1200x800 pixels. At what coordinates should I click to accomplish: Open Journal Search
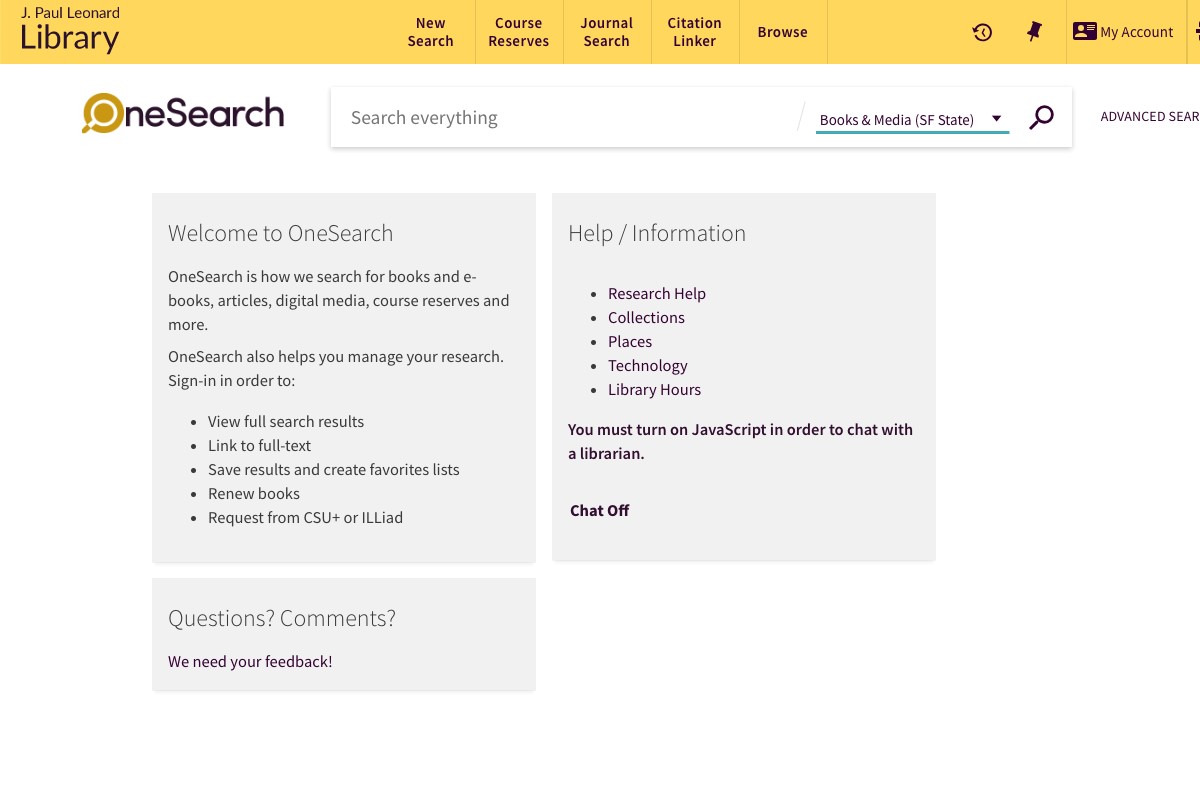(606, 32)
